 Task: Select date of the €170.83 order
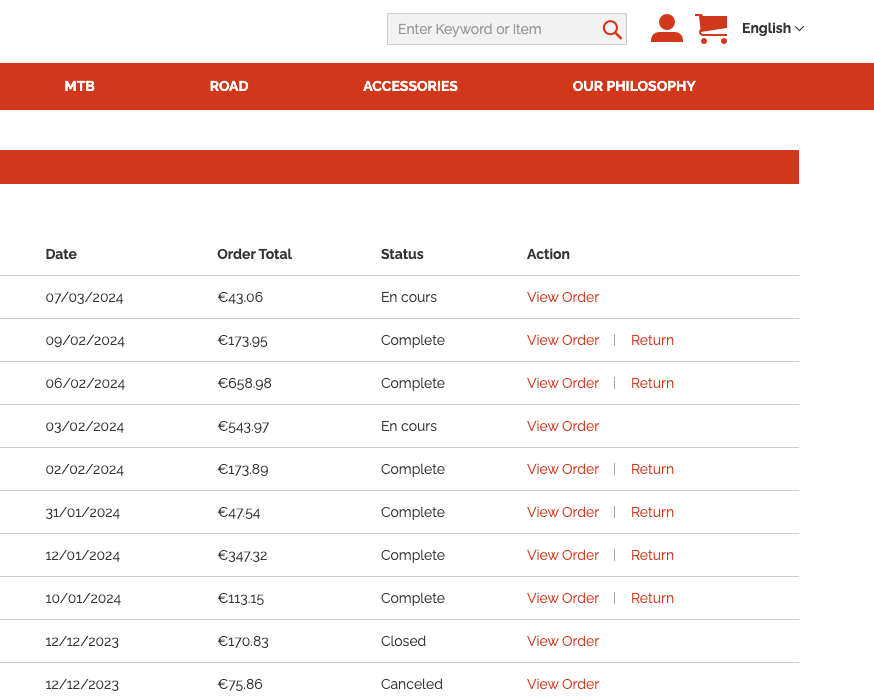[82, 642]
